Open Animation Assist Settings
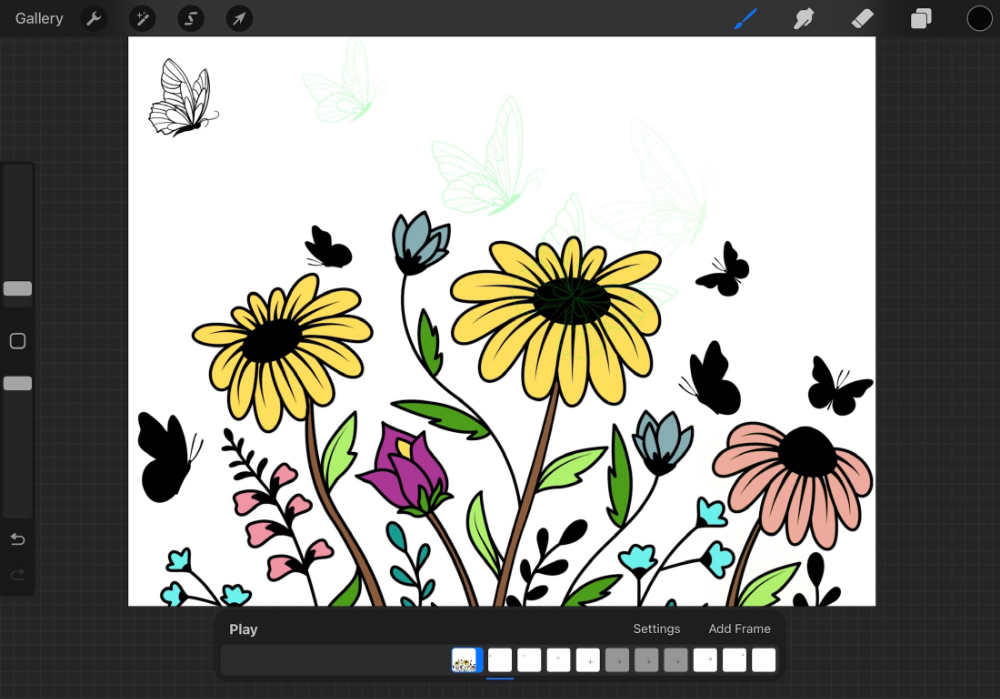1000x699 pixels. tap(656, 629)
